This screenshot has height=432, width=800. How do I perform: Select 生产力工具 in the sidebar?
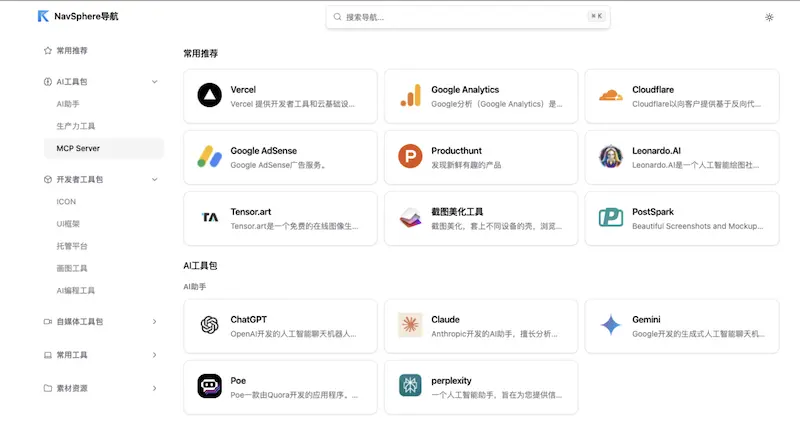[76, 126]
